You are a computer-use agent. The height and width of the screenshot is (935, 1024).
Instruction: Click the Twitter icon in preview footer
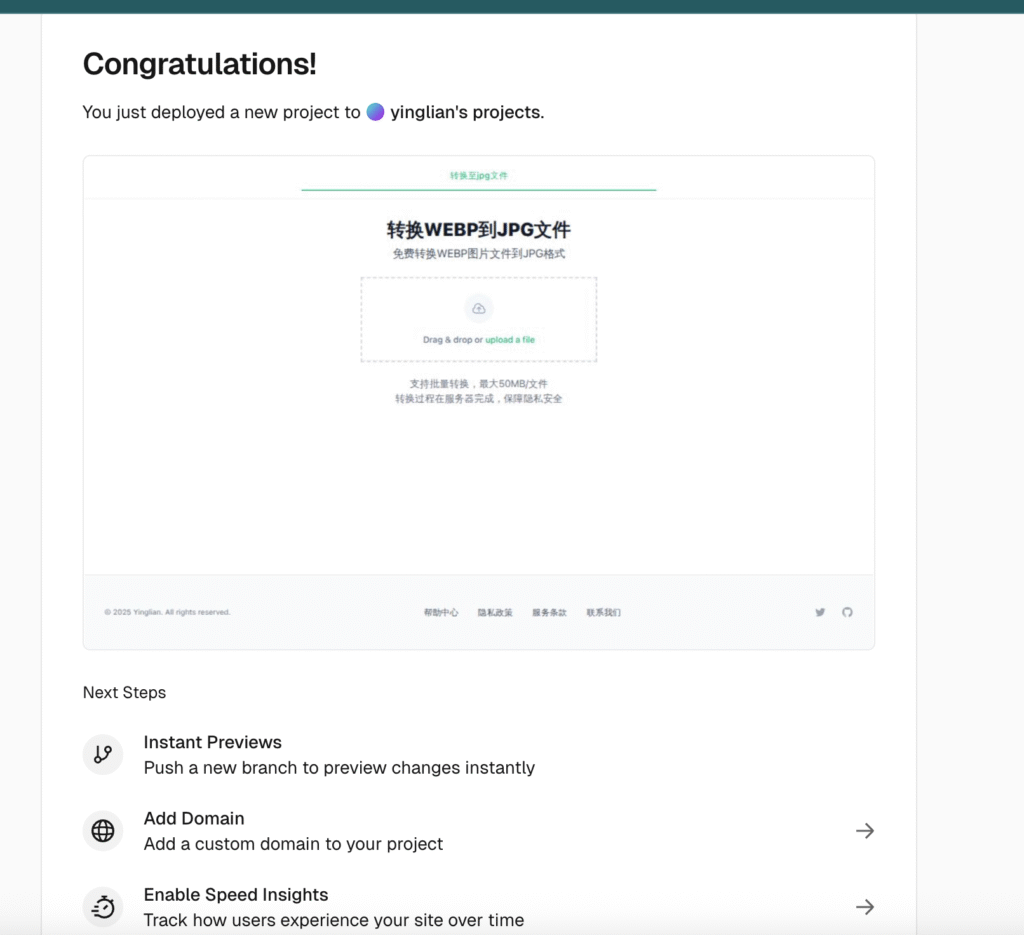tap(820, 612)
